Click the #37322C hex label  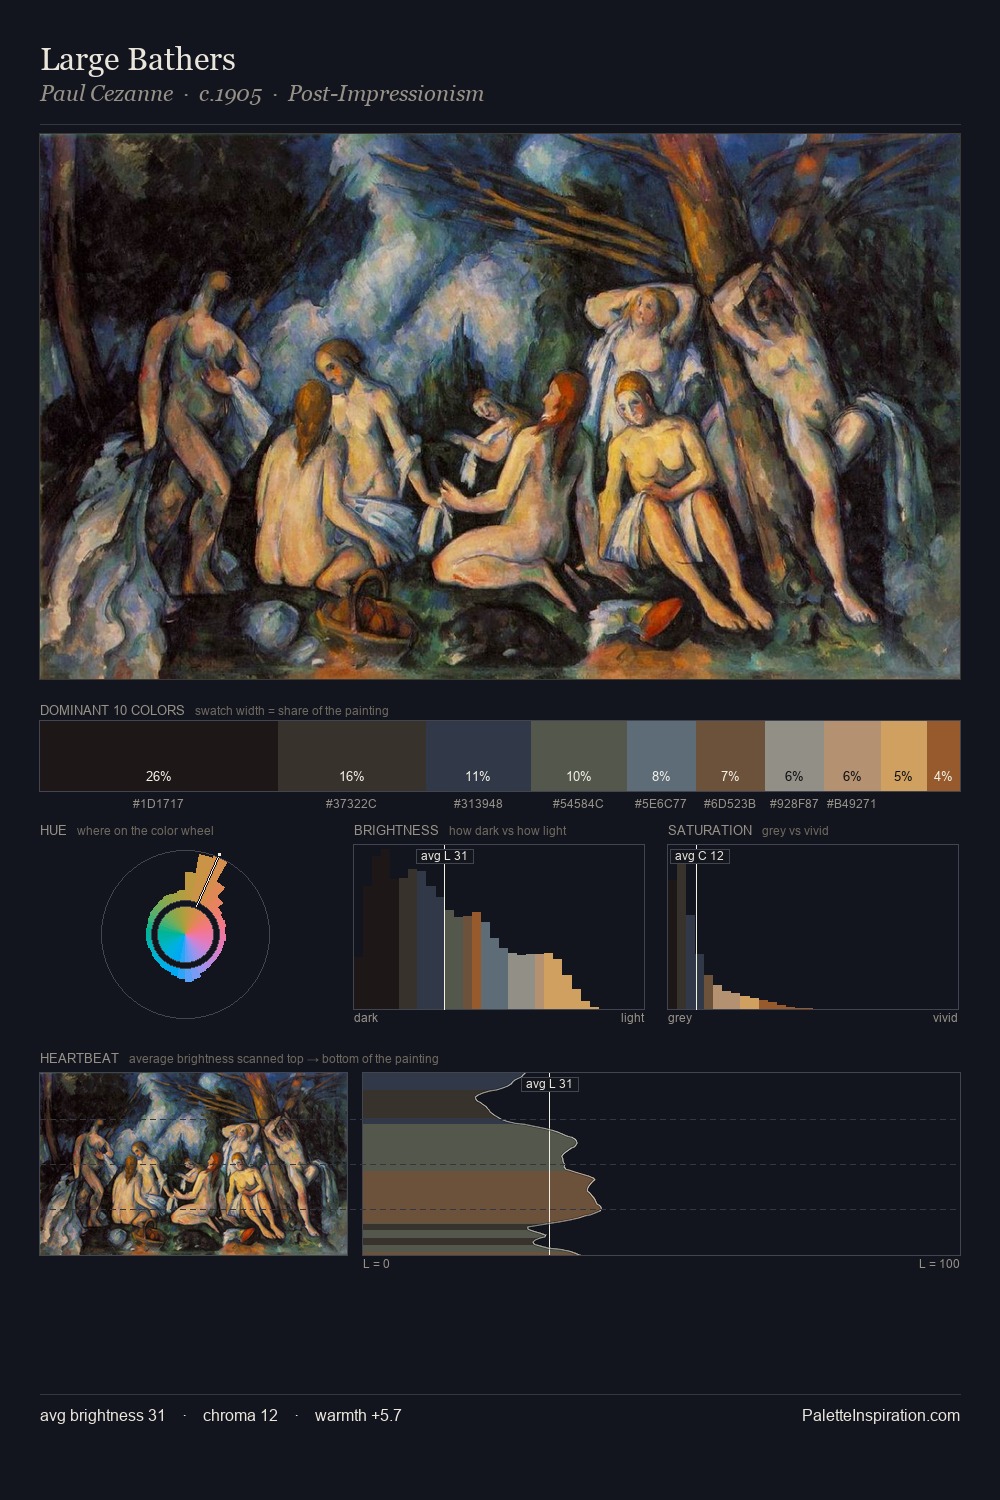tap(351, 804)
